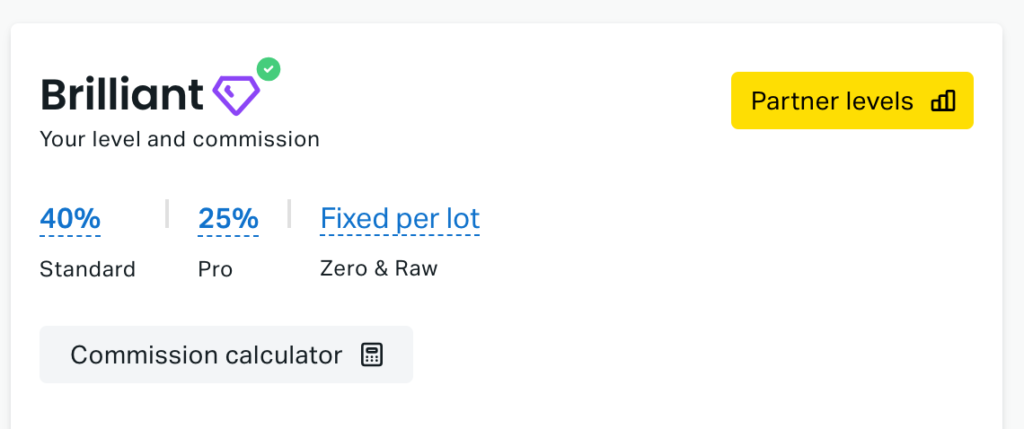Show details for 40% Standard commission
The width and height of the screenshot is (1024, 429).
click(x=70, y=218)
